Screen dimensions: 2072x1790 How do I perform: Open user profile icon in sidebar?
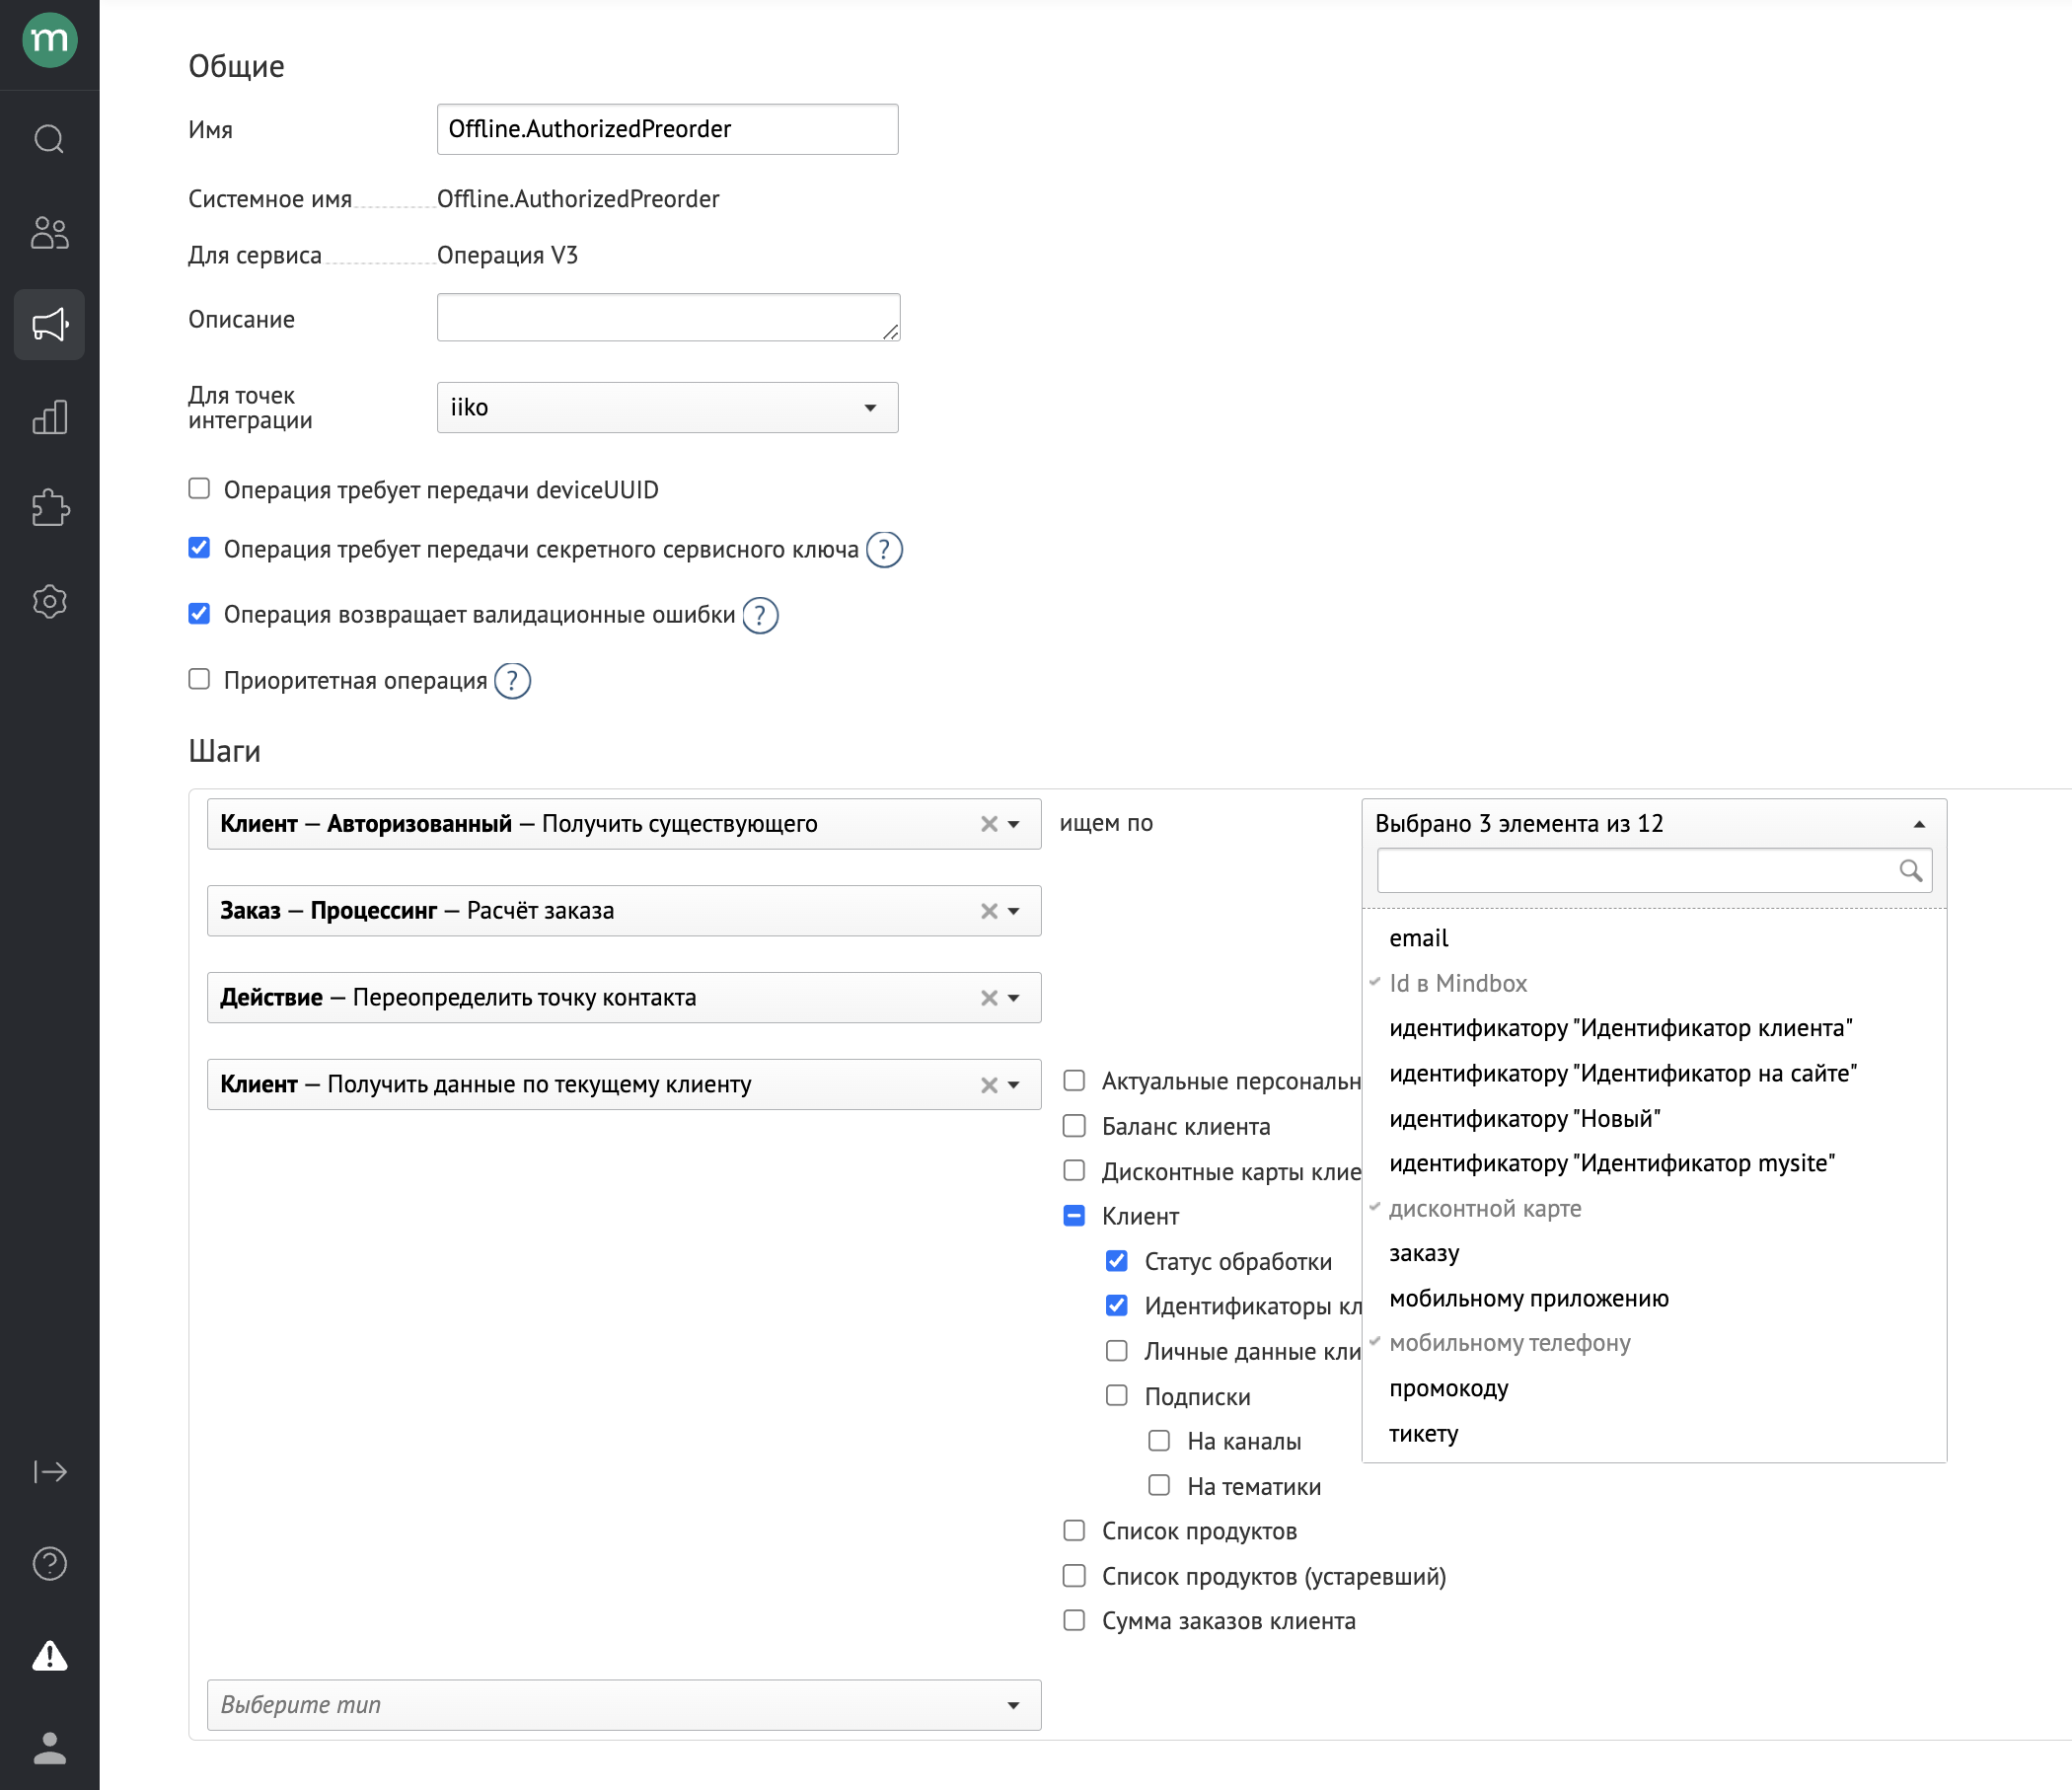click(x=49, y=1748)
